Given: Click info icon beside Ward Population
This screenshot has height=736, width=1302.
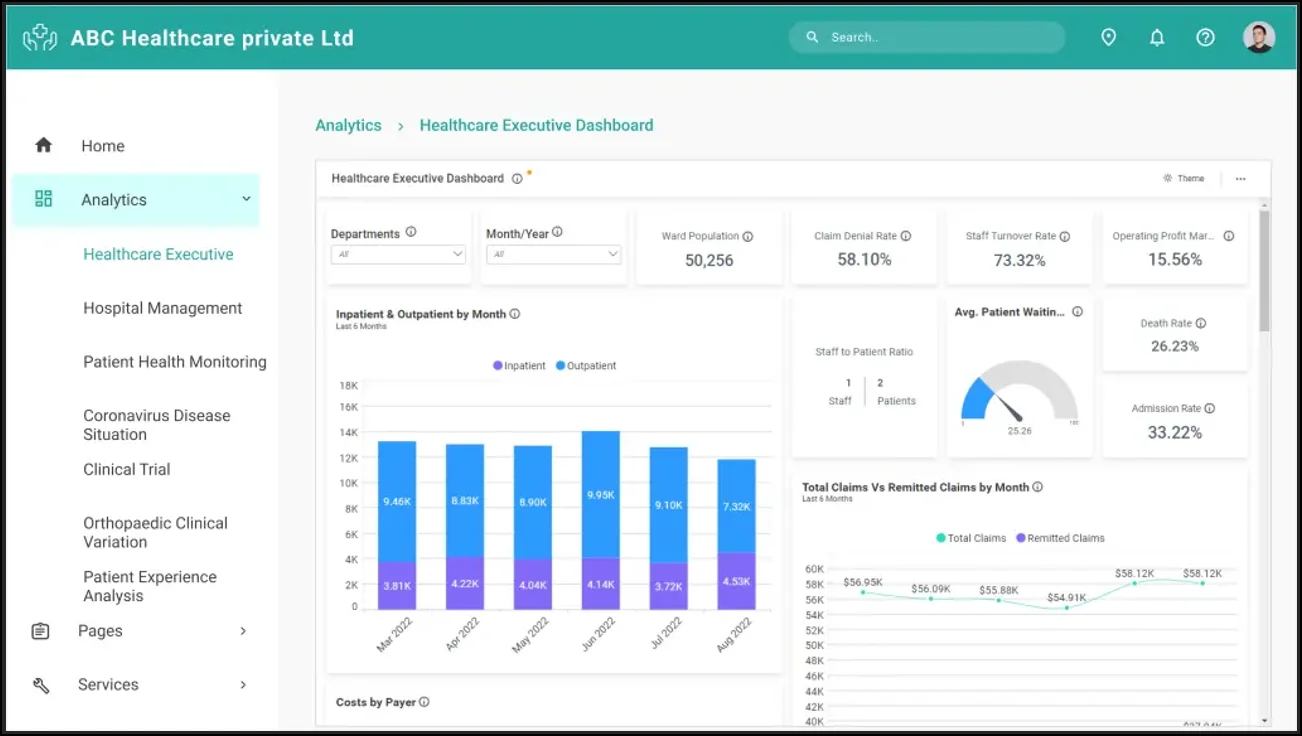Looking at the screenshot, I should click(x=748, y=237).
